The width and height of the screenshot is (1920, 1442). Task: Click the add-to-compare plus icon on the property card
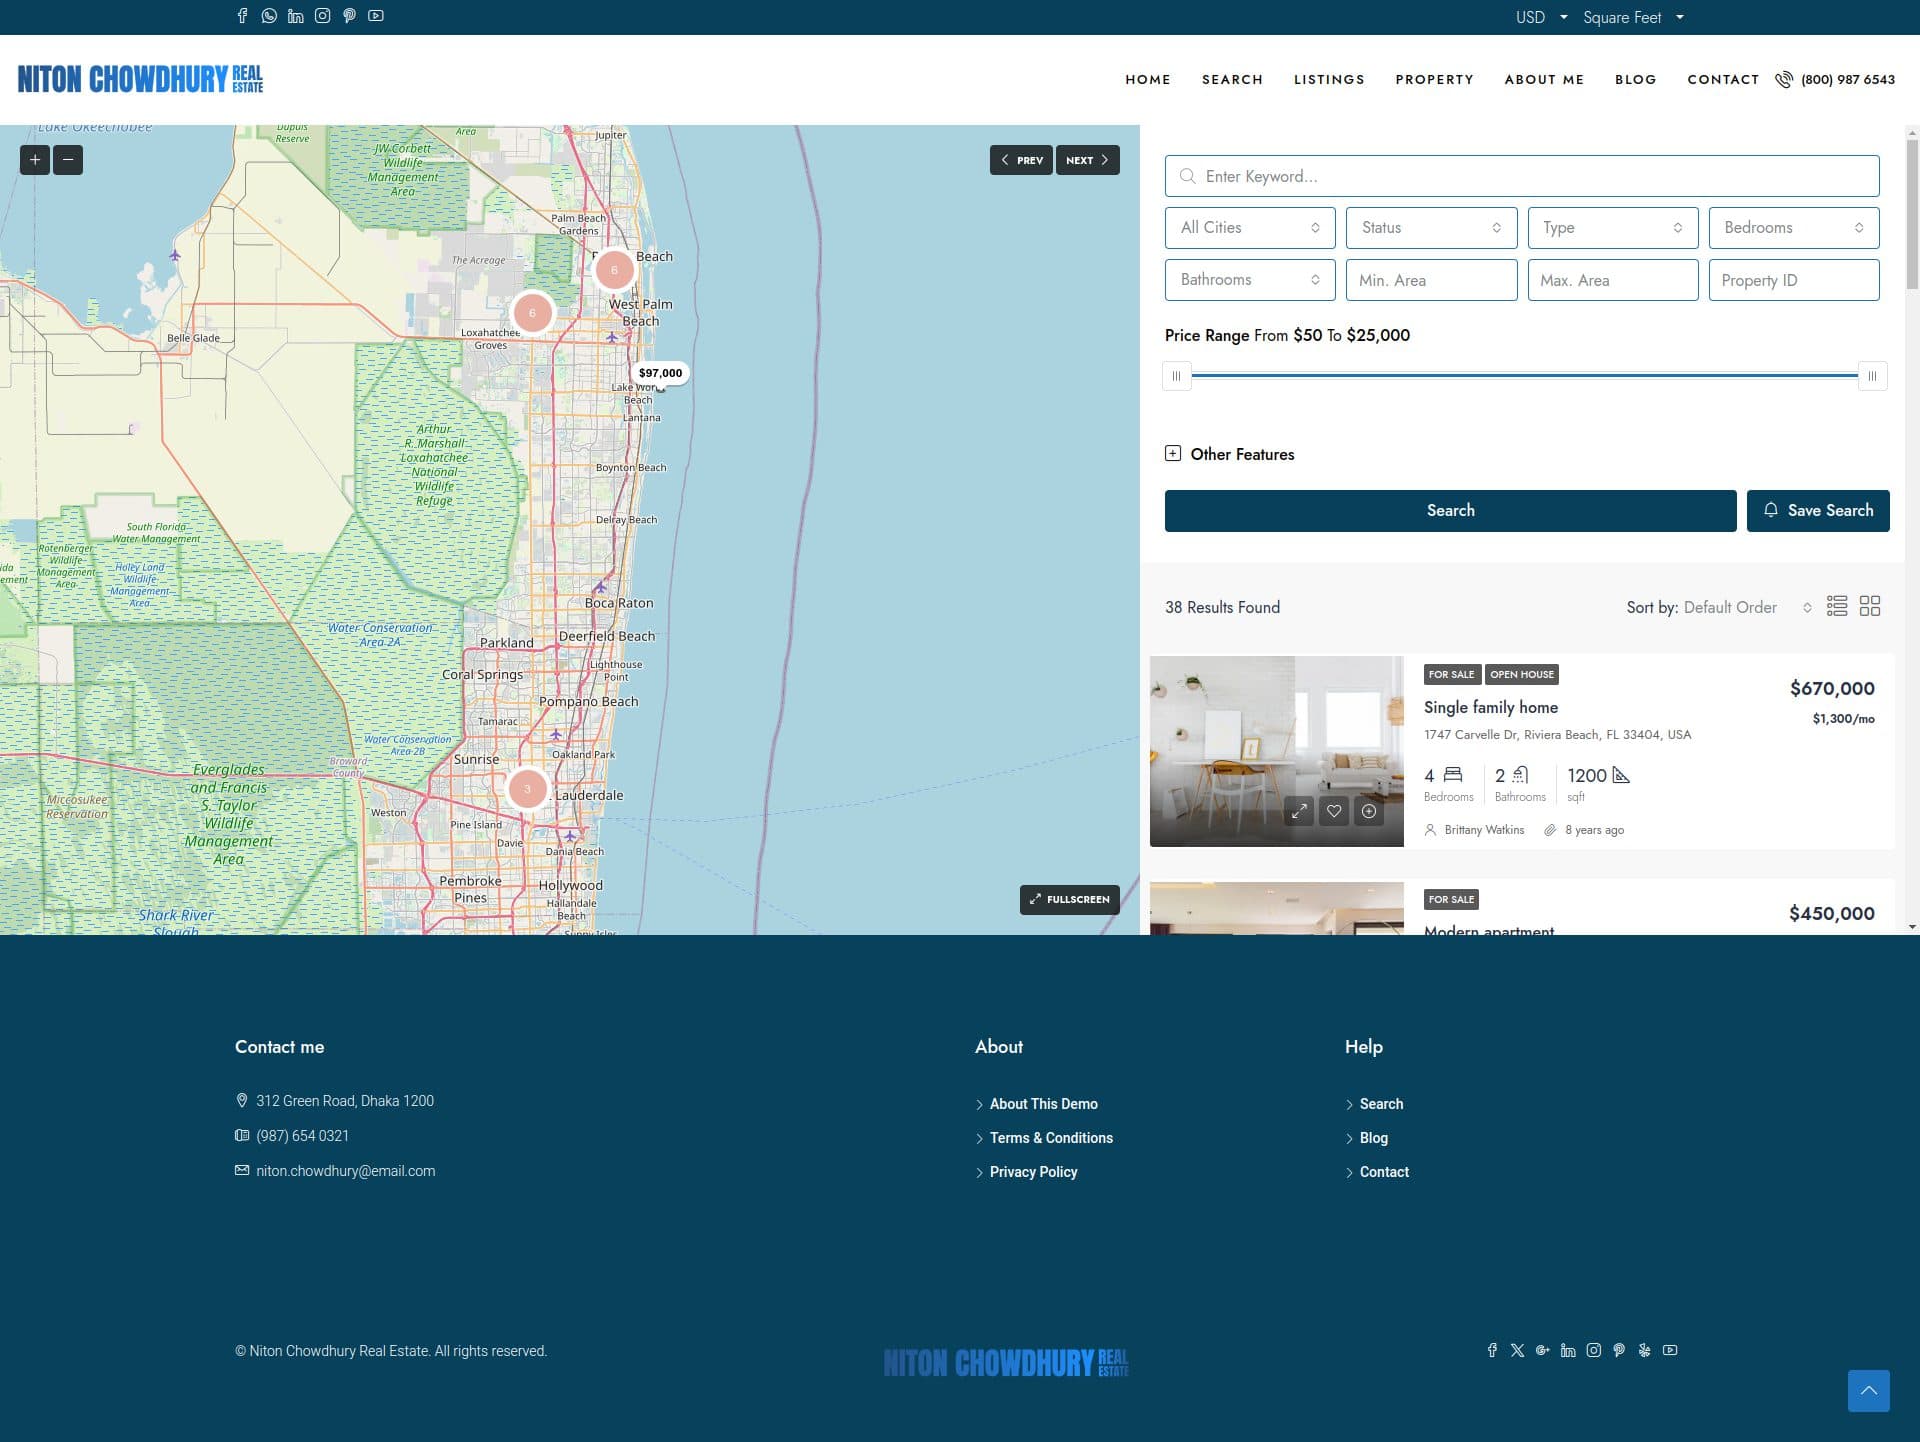click(x=1369, y=812)
